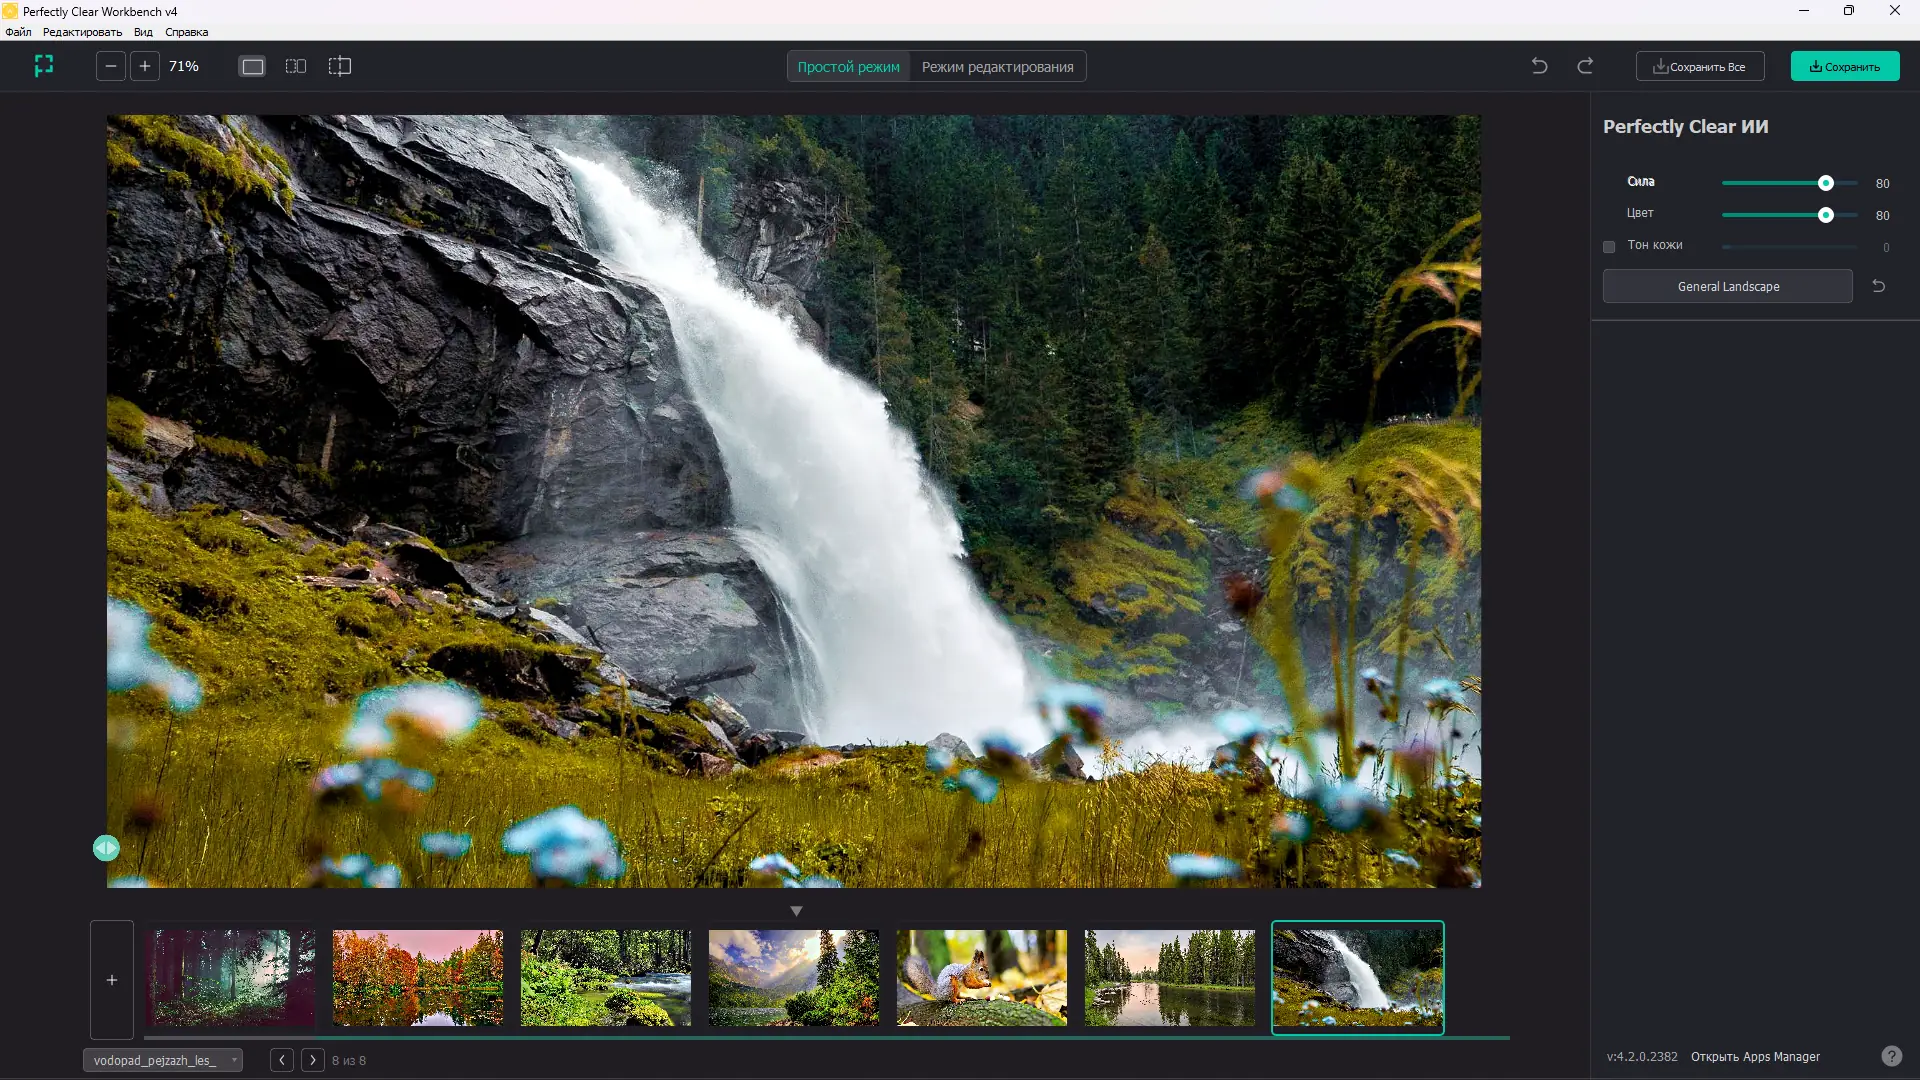Reset the General Landscape preset
Viewport: 1920px width, 1080px height.
point(1878,286)
